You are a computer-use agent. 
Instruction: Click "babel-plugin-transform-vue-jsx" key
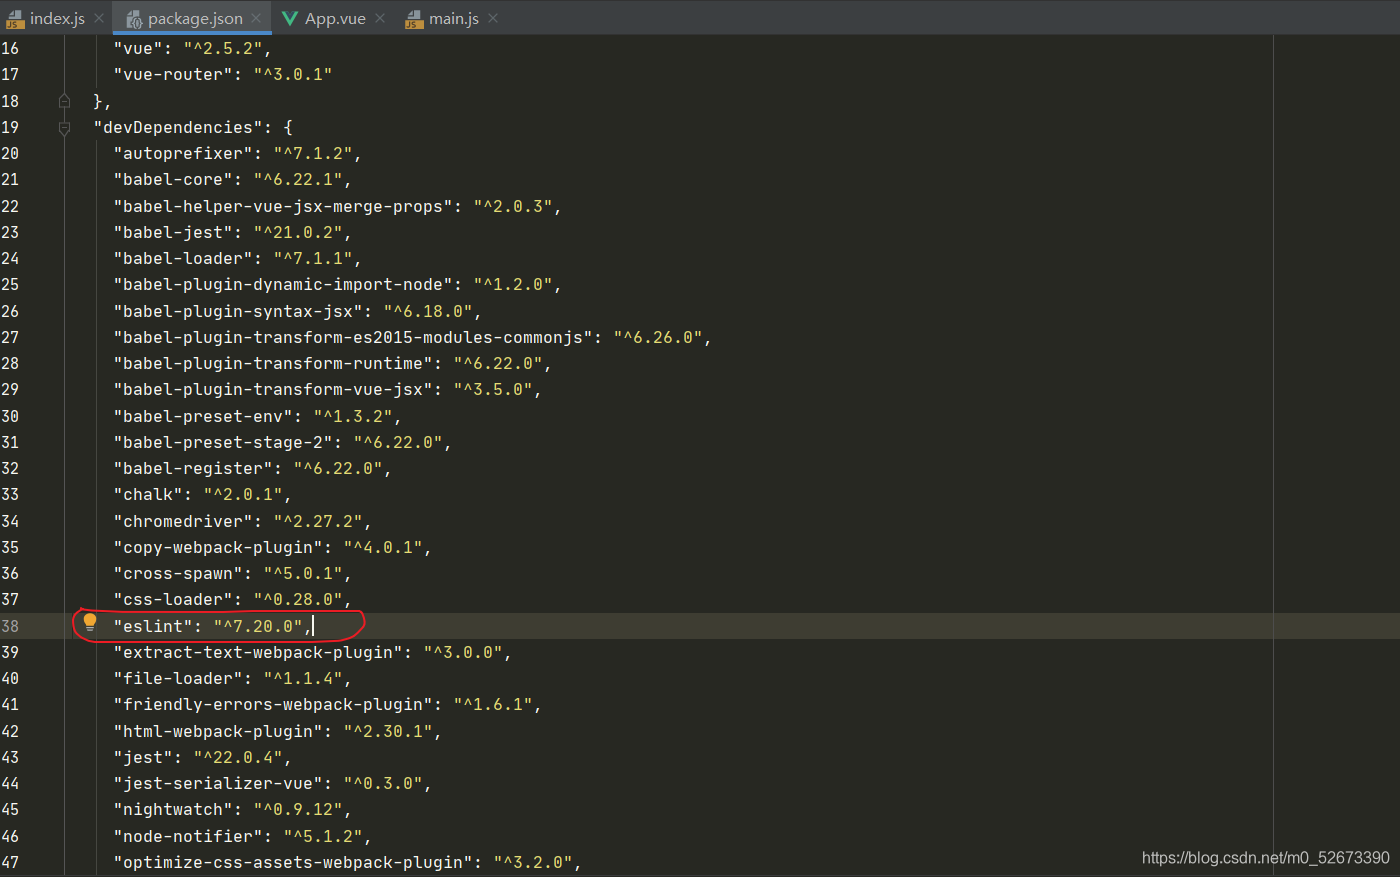tap(273, 389)
